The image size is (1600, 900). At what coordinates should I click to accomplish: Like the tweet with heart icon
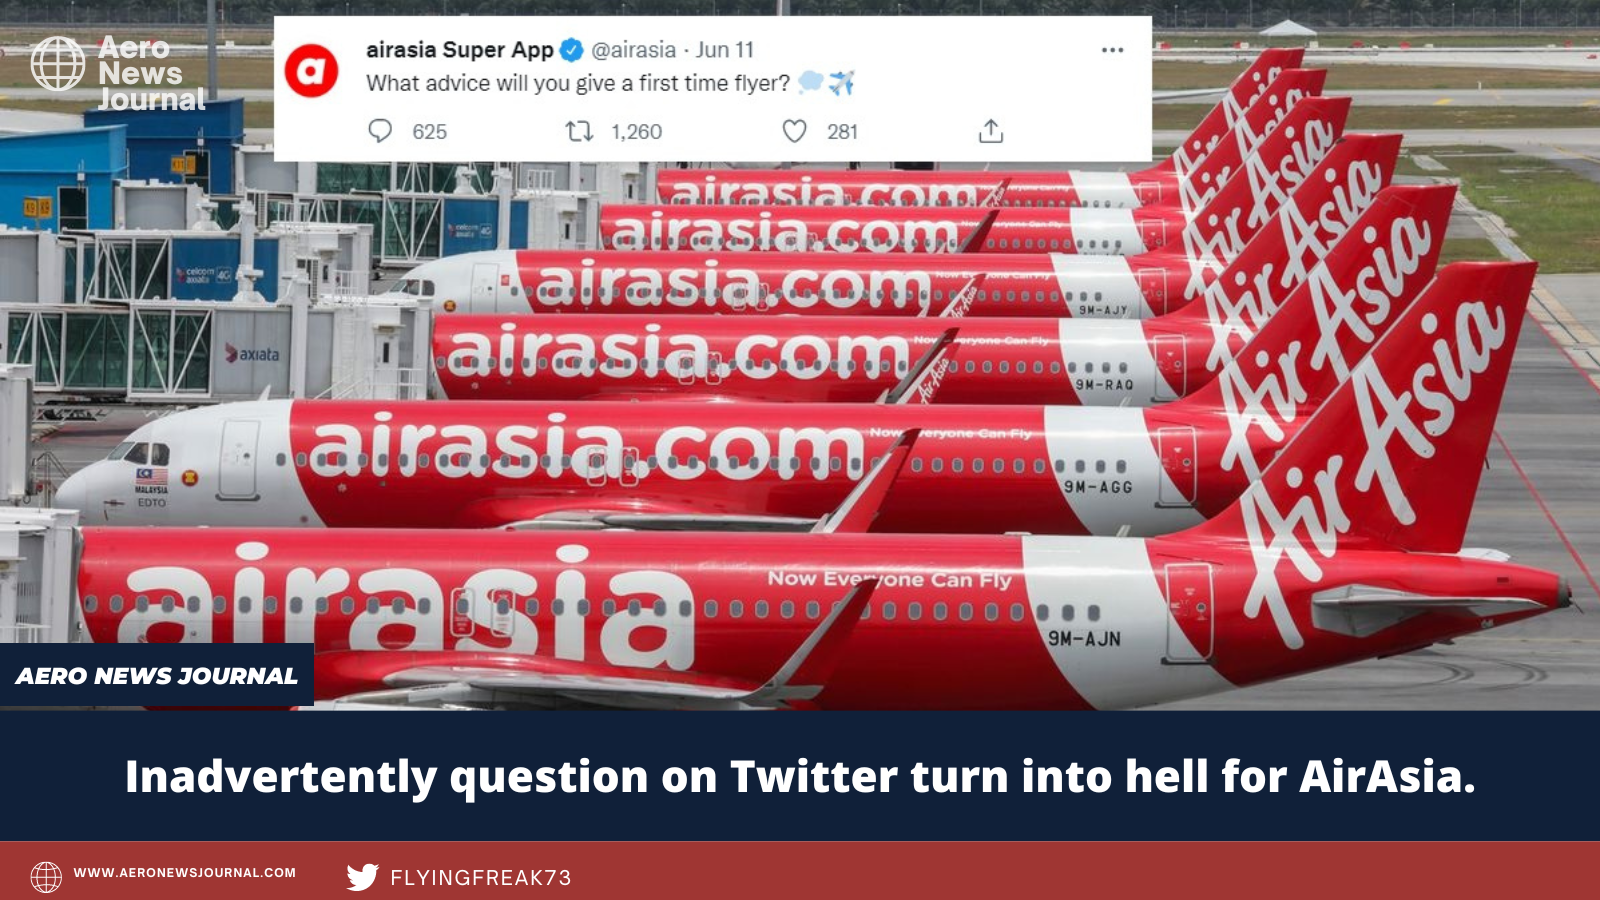click(795, 131)
